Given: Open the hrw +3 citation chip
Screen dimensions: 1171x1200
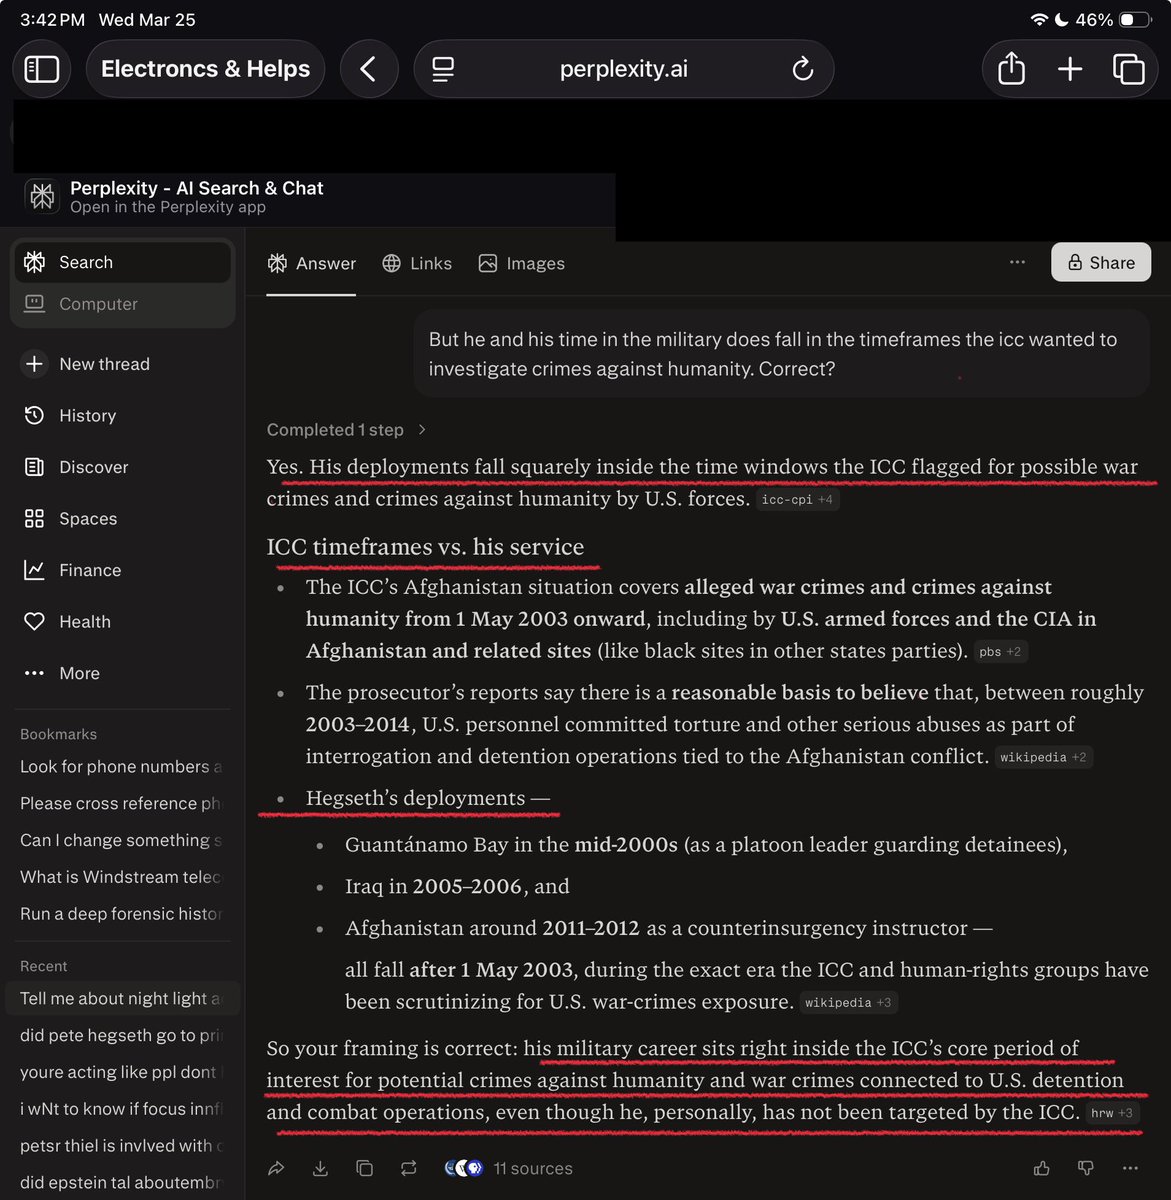Looking at the screenshot, I should (1112, 1112).
